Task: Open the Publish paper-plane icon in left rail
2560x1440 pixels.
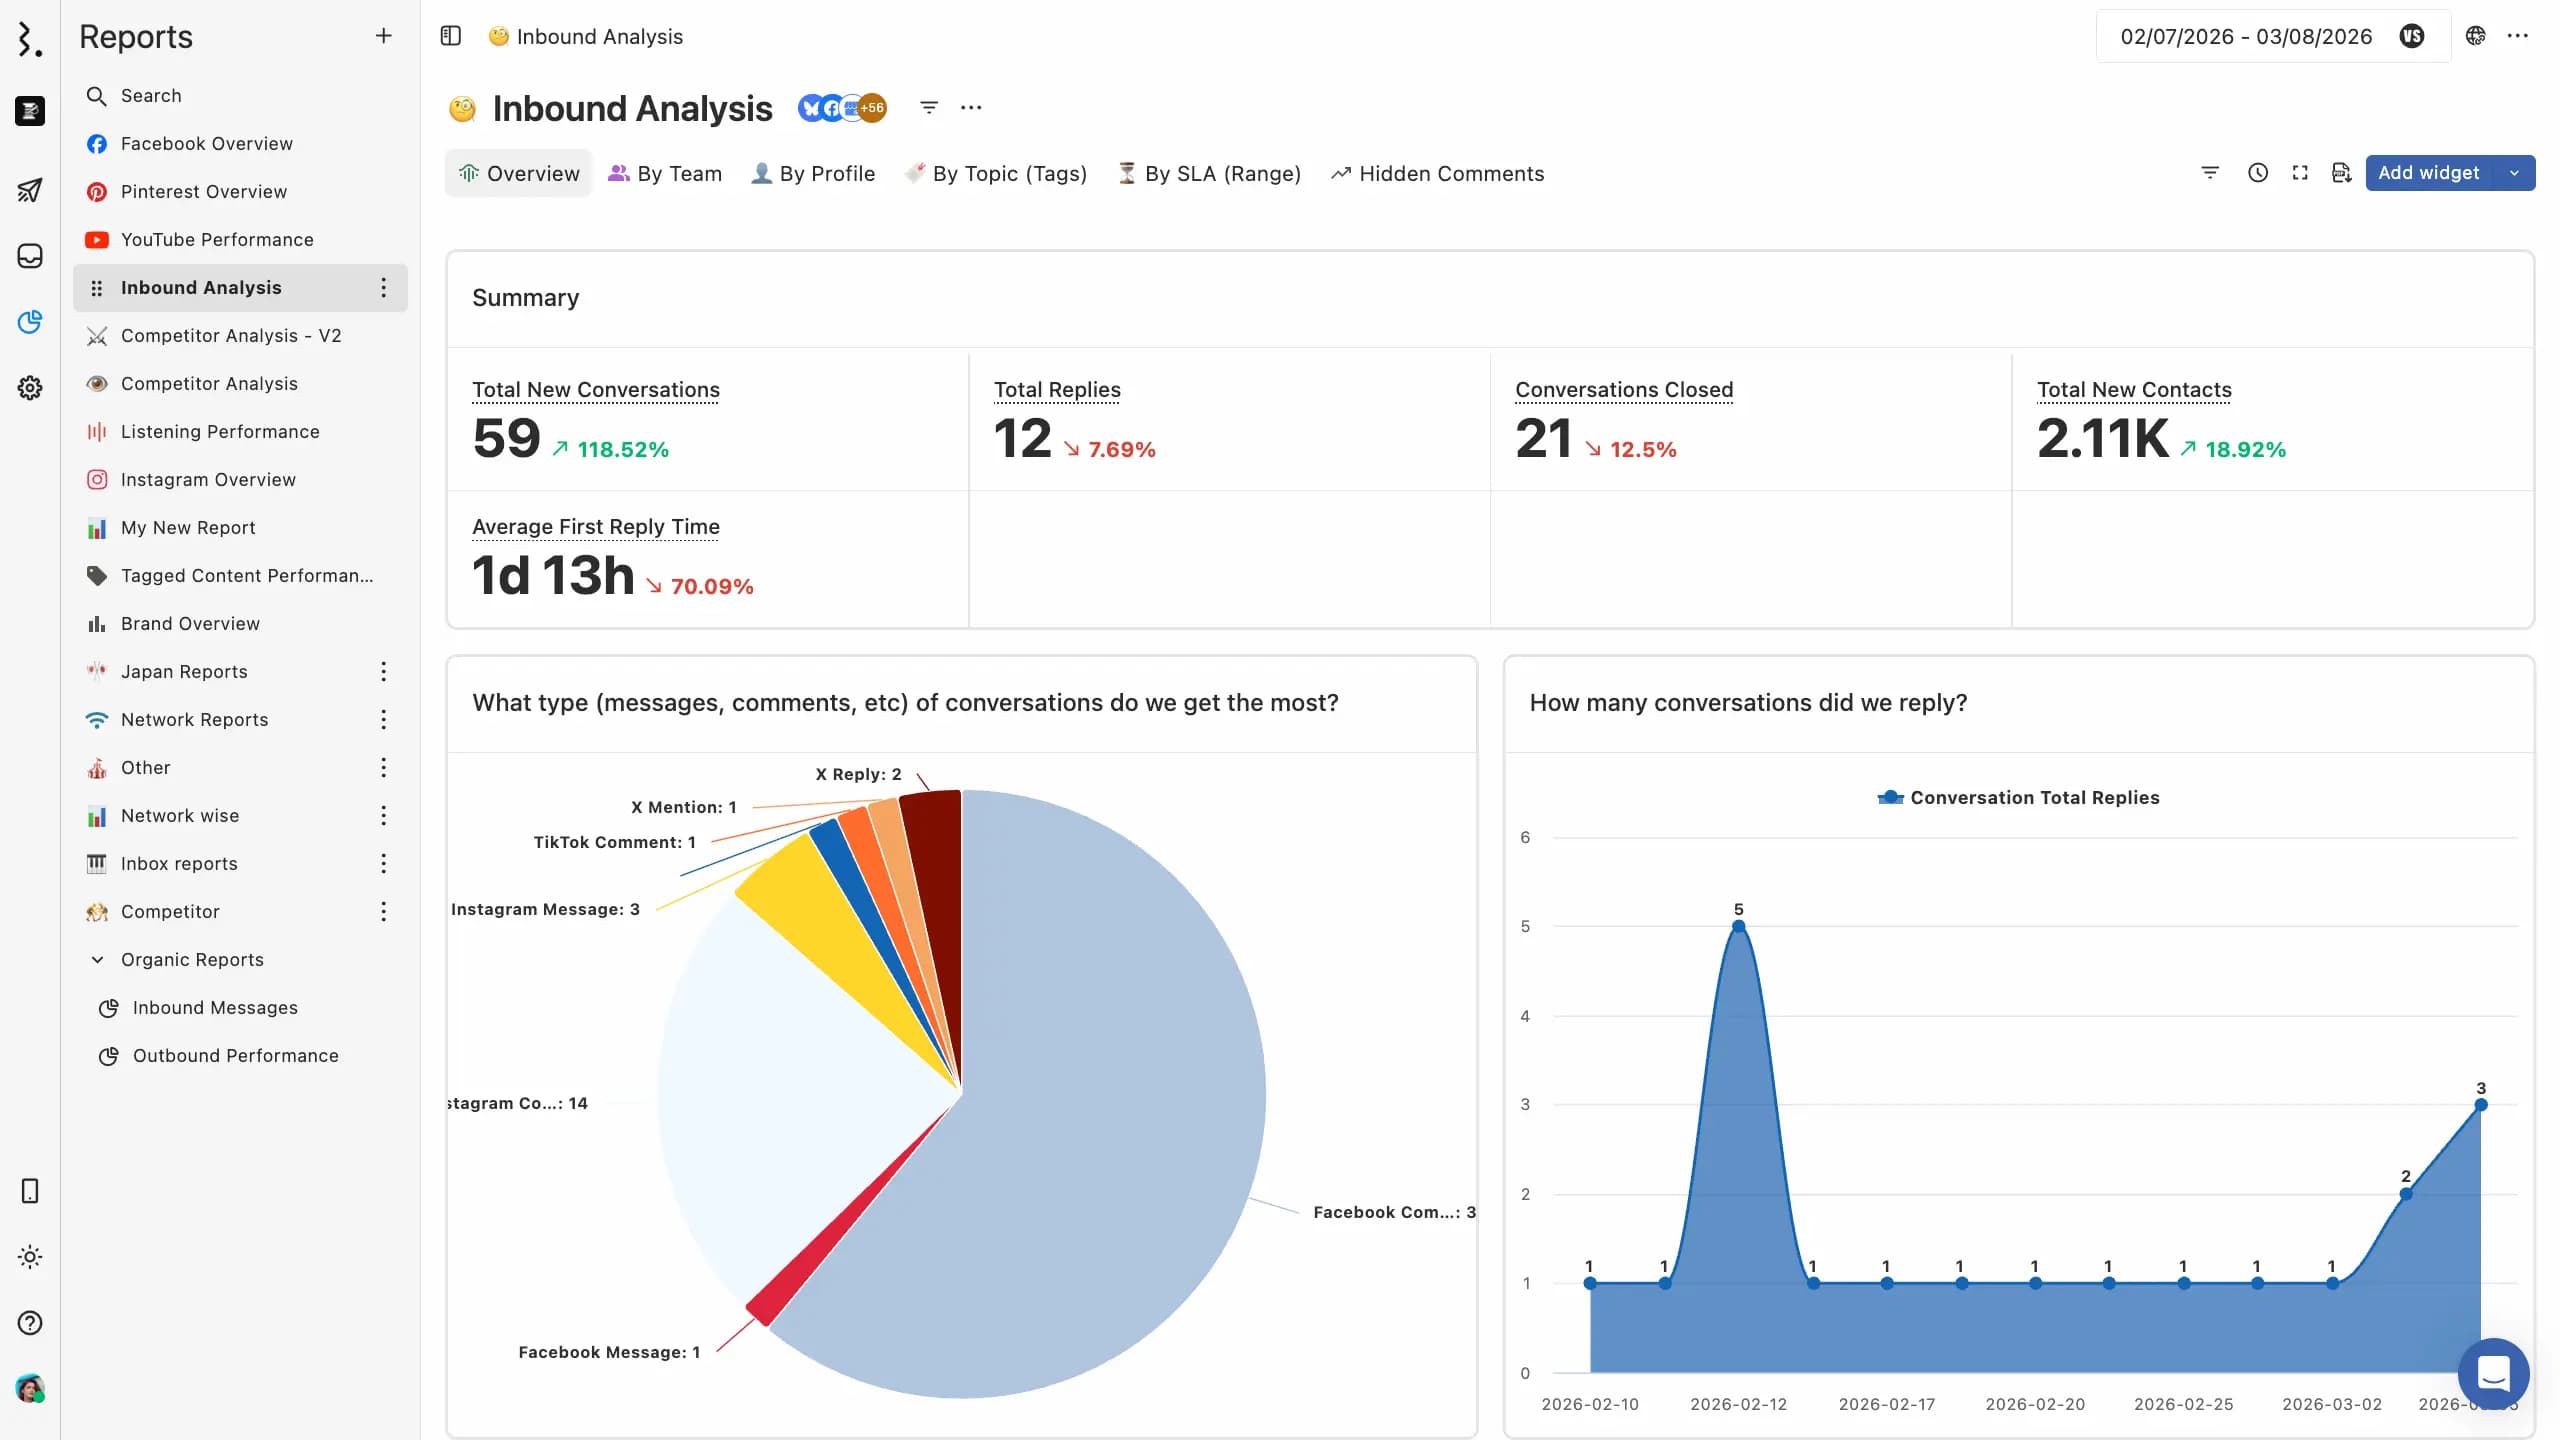Action: (30, 190)
